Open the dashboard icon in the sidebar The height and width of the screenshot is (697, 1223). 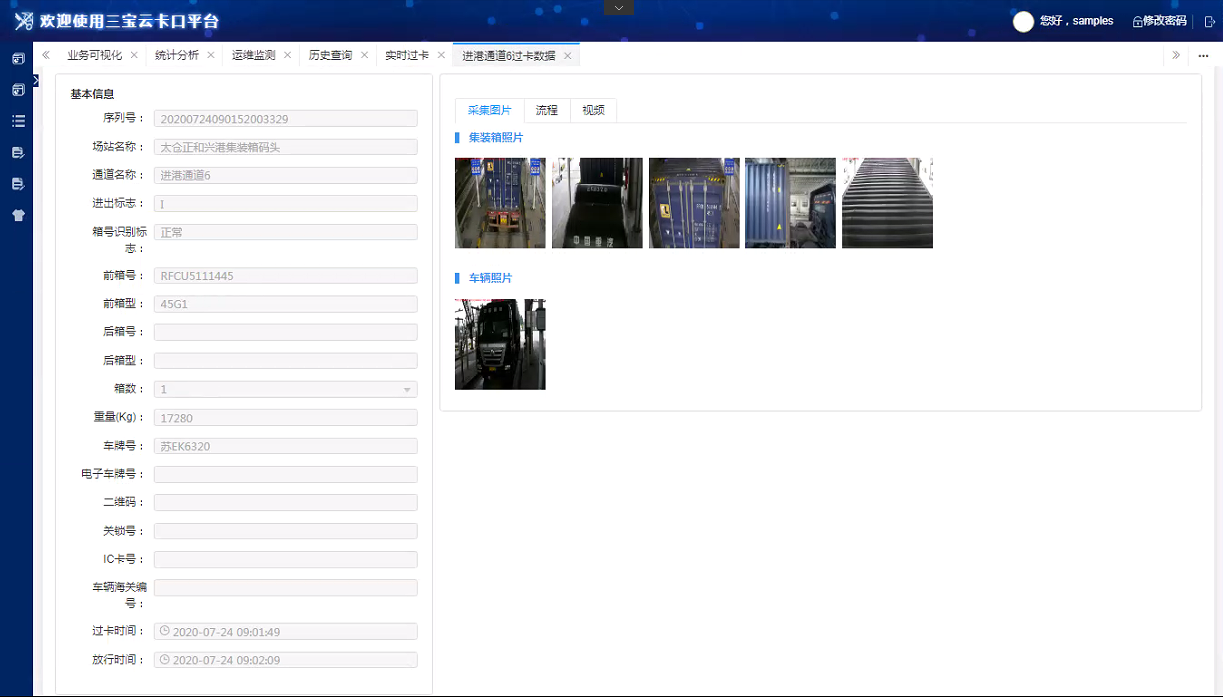[17, 60]
